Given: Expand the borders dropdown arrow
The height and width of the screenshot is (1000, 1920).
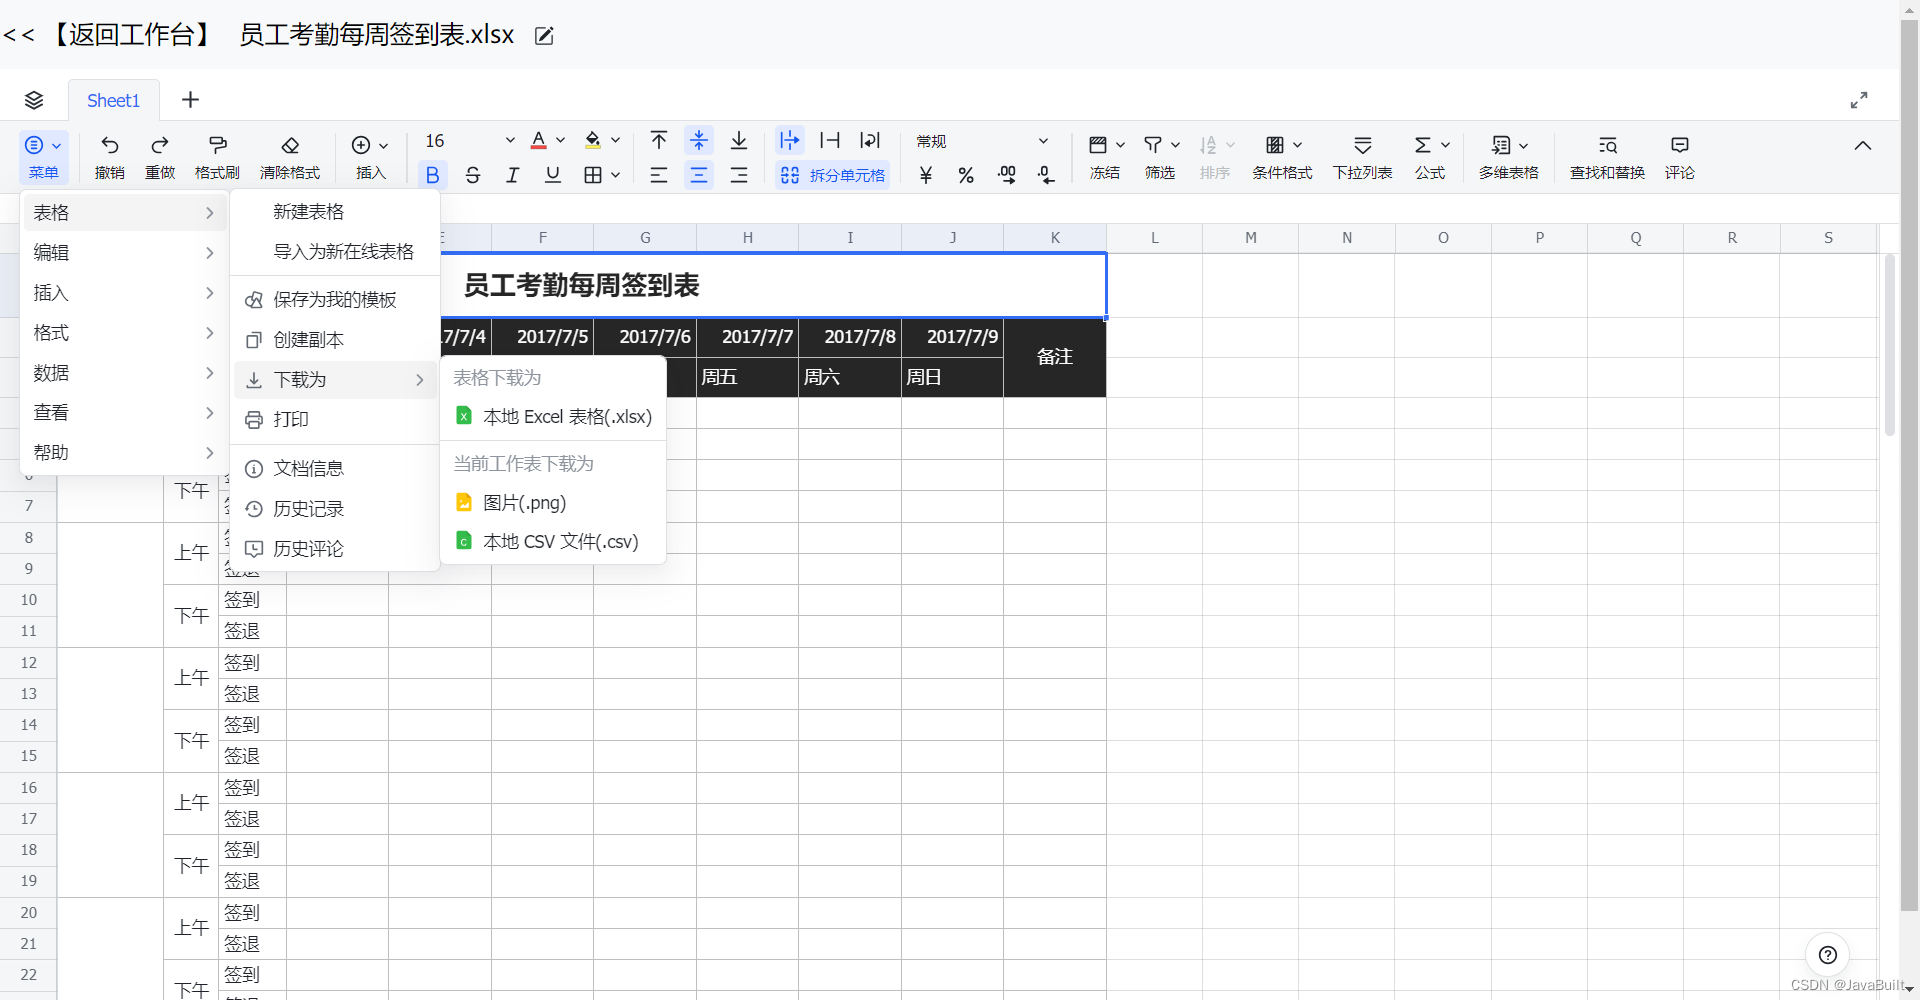Looking at the screenshot, I should point(616,175).
